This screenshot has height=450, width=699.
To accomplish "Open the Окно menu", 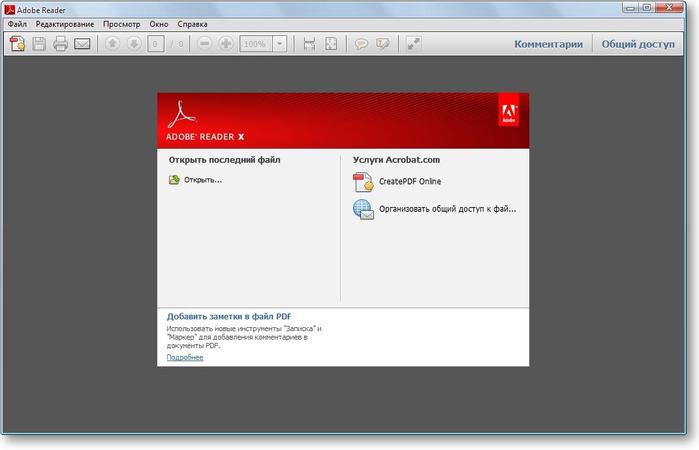I will tap(159, 24).
